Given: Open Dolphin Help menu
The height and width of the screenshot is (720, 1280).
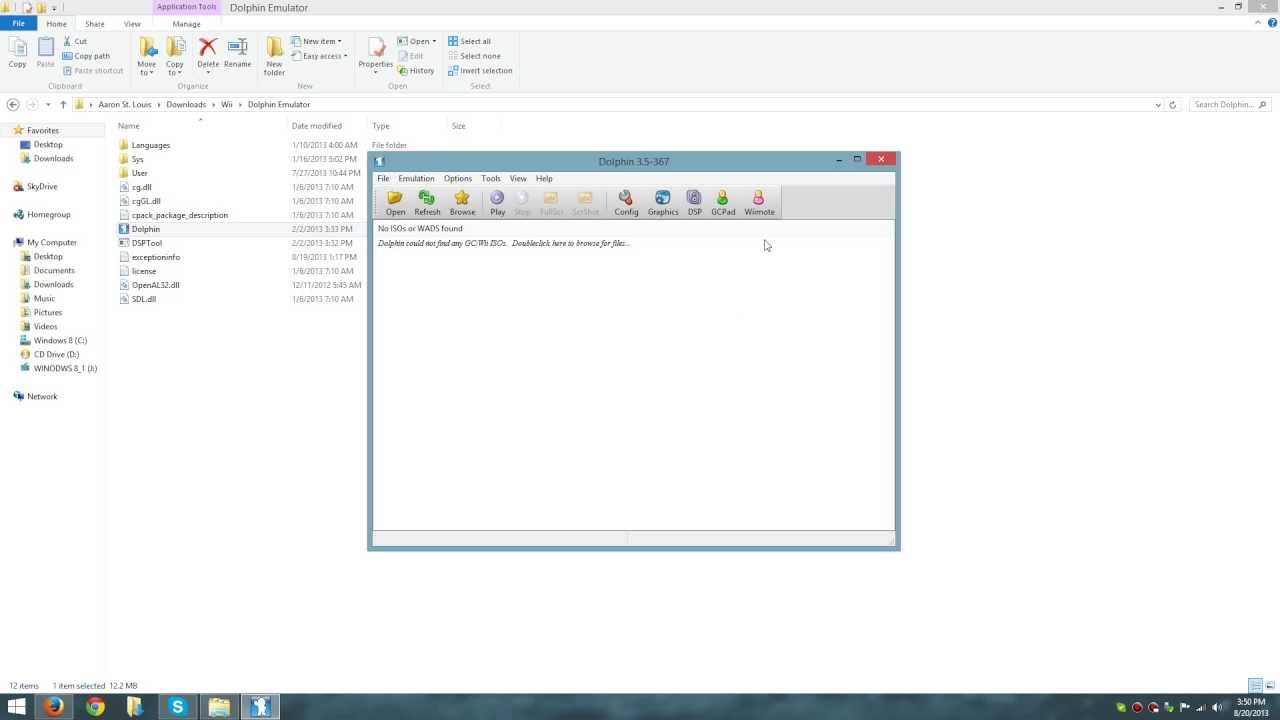Looking at the screenshot, I should [x=544, y=178].
